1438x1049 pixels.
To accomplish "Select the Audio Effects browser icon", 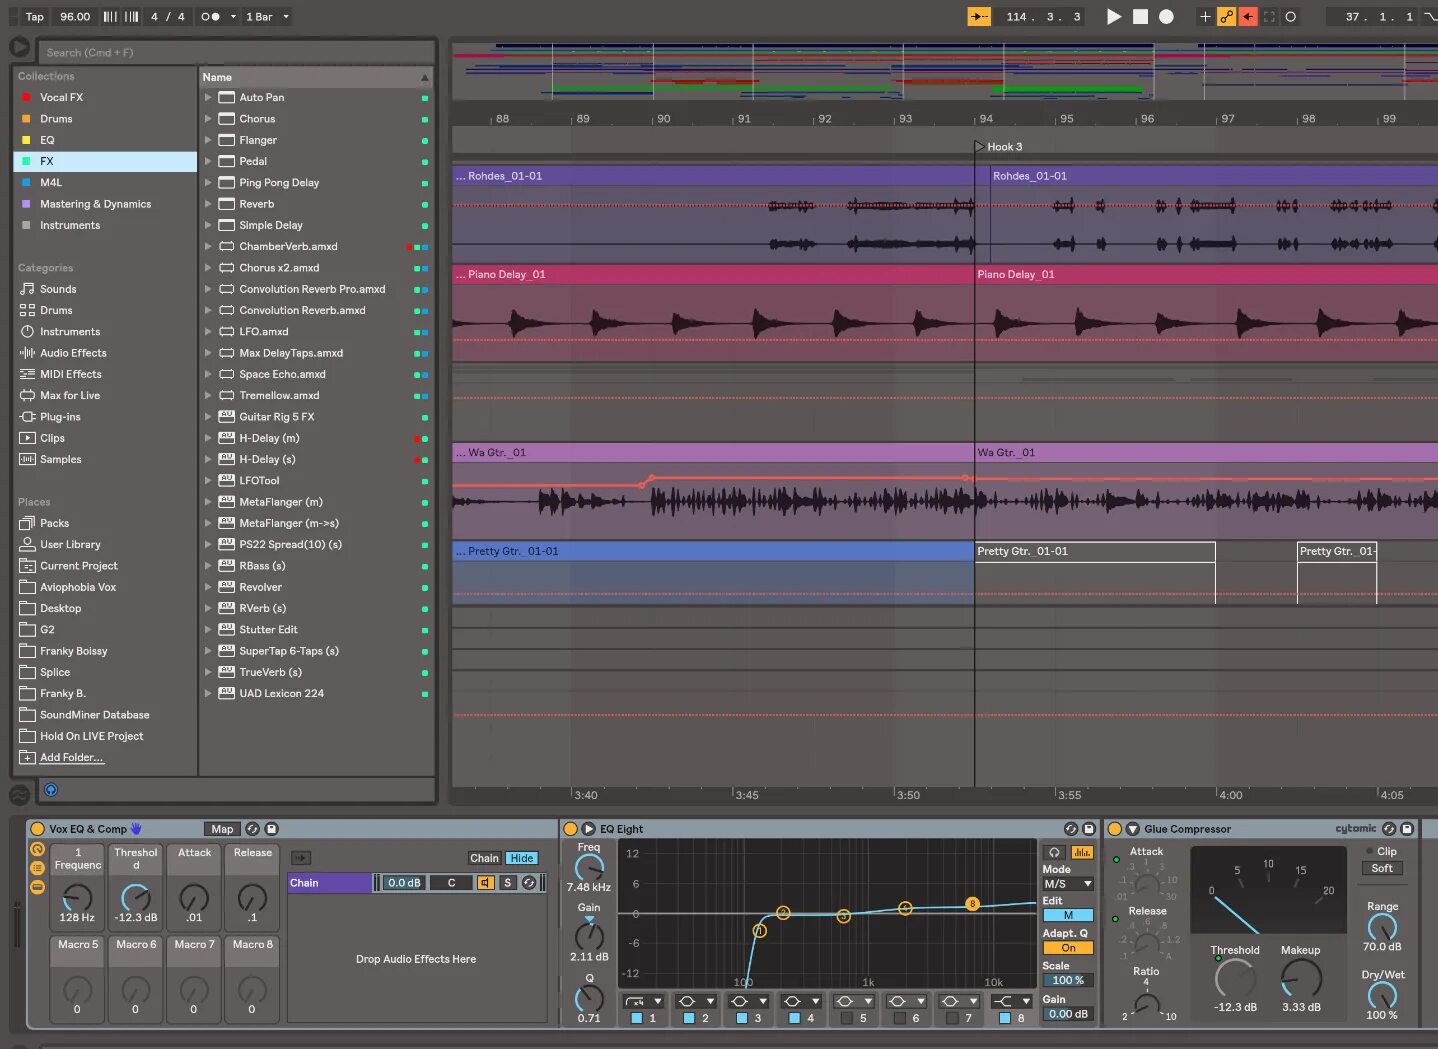I will pyautogui.click(x=27, y=352).
